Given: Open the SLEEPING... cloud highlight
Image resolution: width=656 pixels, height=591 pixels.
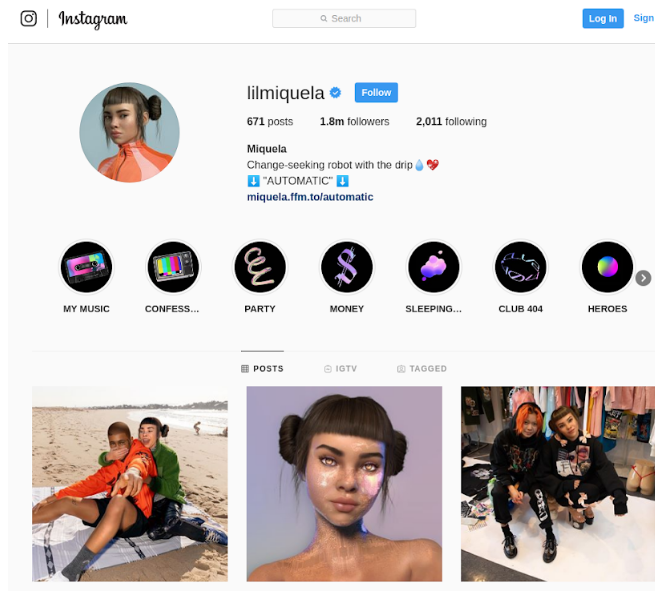Looking at the screenshot, I should click(x=434, y=267).
